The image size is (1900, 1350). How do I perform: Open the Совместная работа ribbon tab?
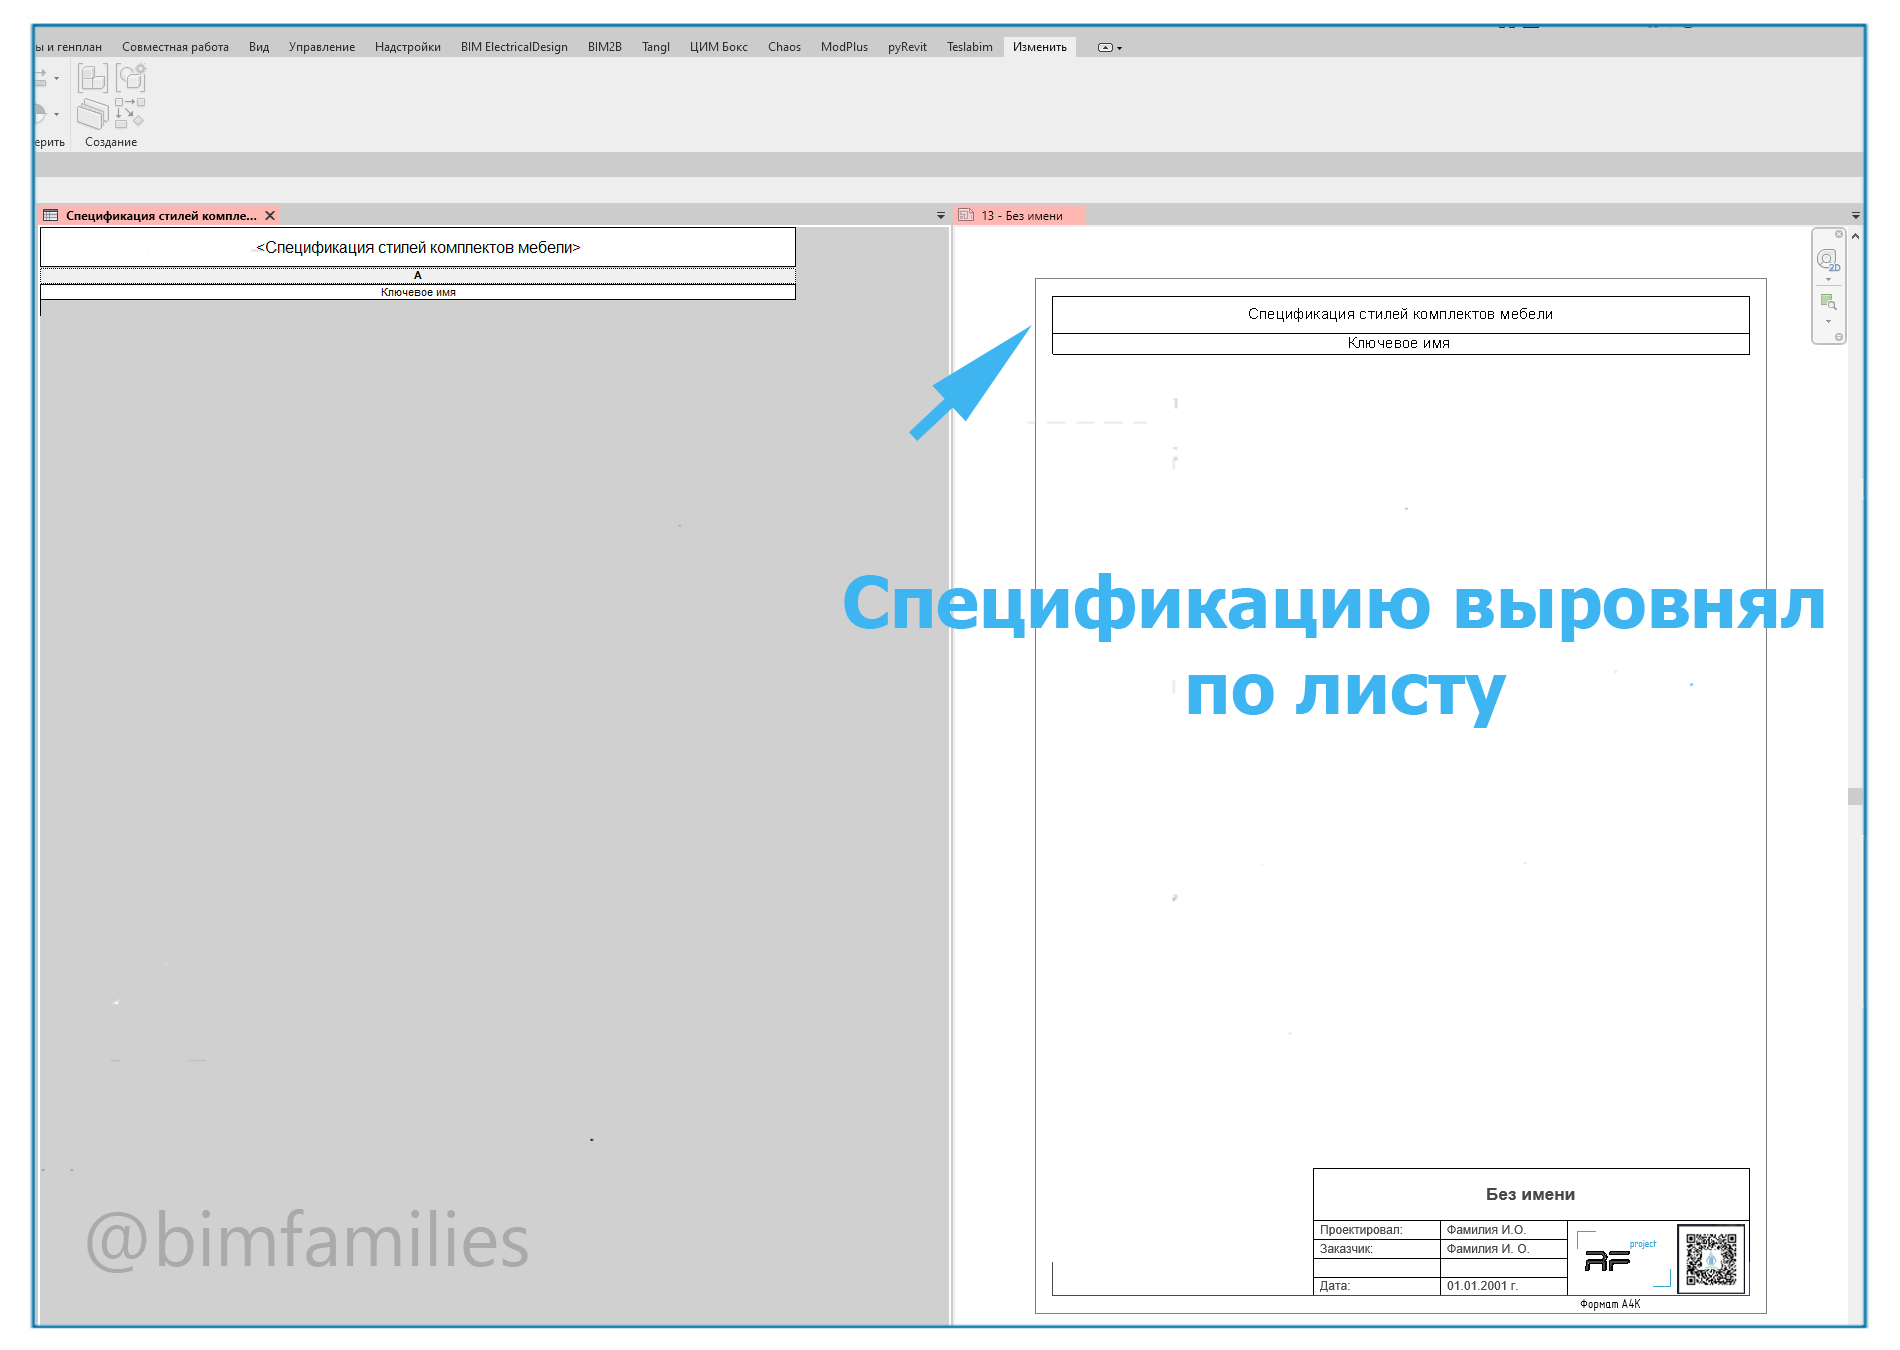click(175, 47)
